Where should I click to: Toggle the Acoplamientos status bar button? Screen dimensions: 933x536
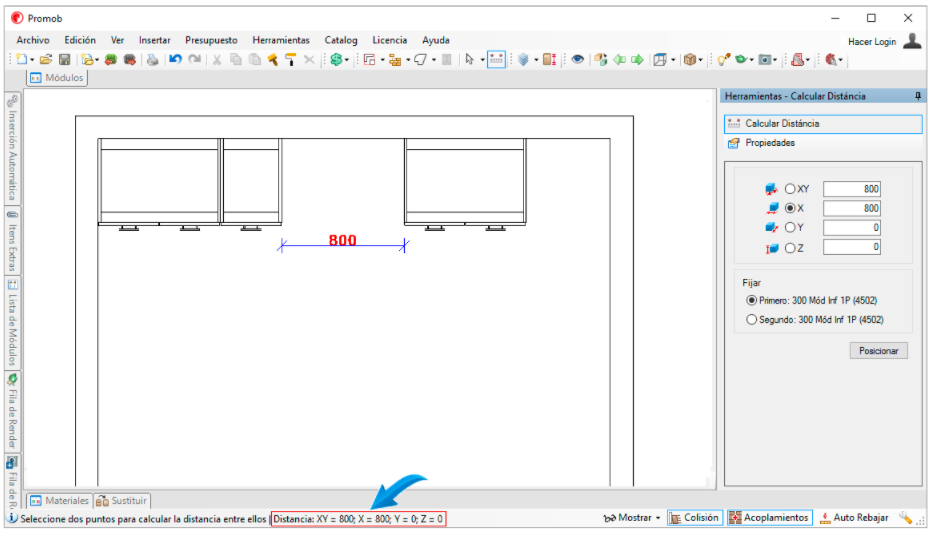pos(769,518)
